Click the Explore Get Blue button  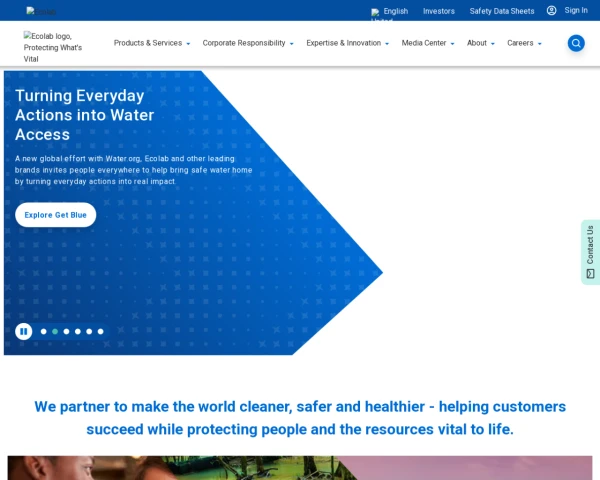(x=55, y=215)
